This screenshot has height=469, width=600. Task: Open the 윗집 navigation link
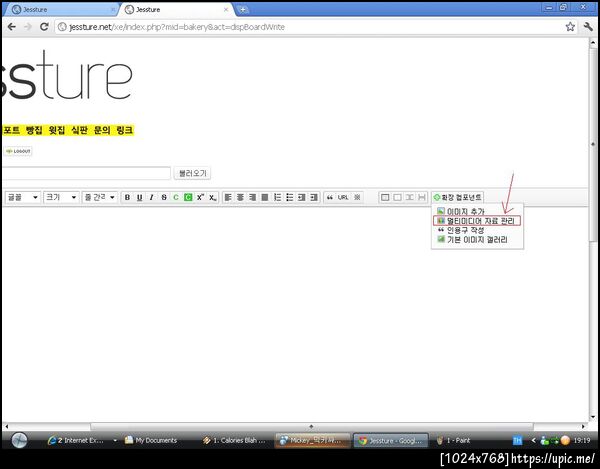pyautogui.click(x=57, y=130)
